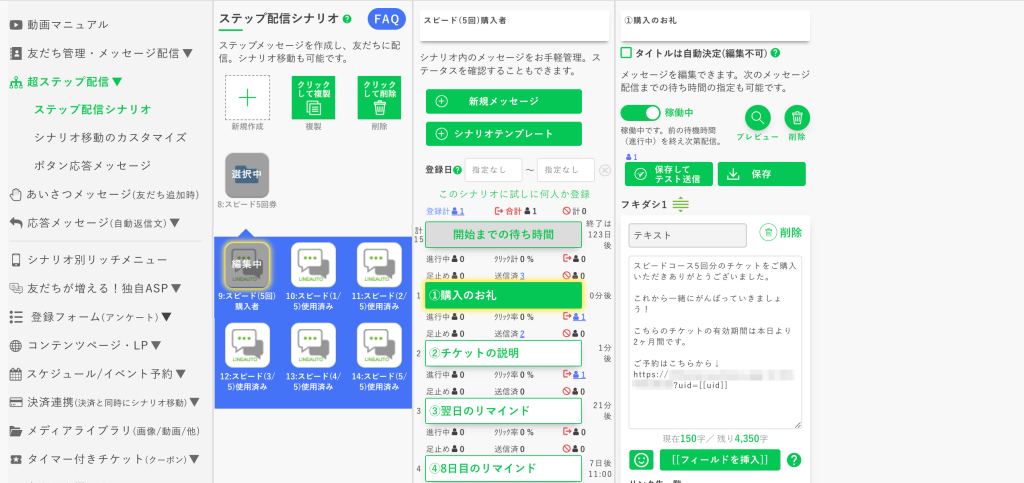This screenshot has height=483, width=1024.
Task: Click help icon next to 登録日
Action: click(x=458, y=170)
